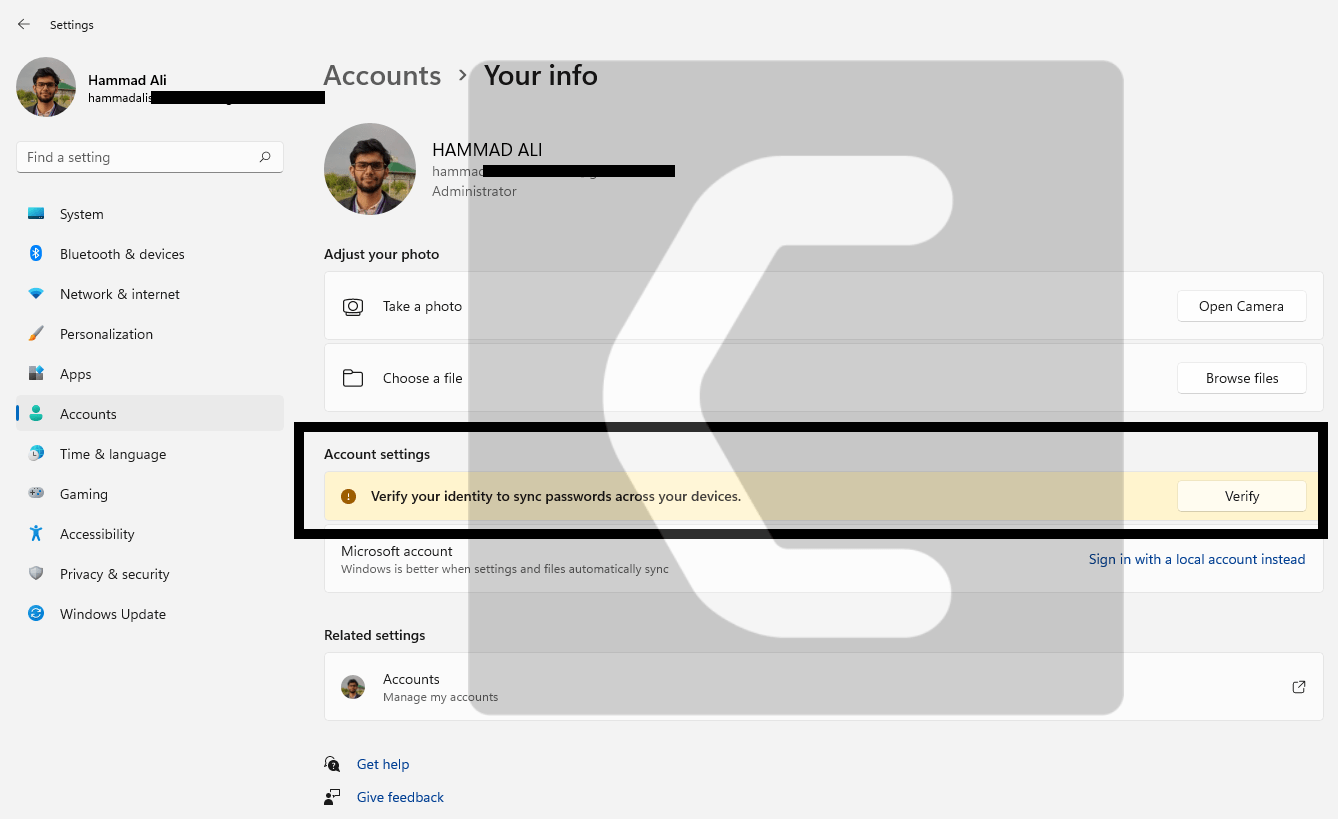Screen dimensions: 1338x819
Task: Click the Hammad Ali name in the sidebar
Action: pos(127,80)
